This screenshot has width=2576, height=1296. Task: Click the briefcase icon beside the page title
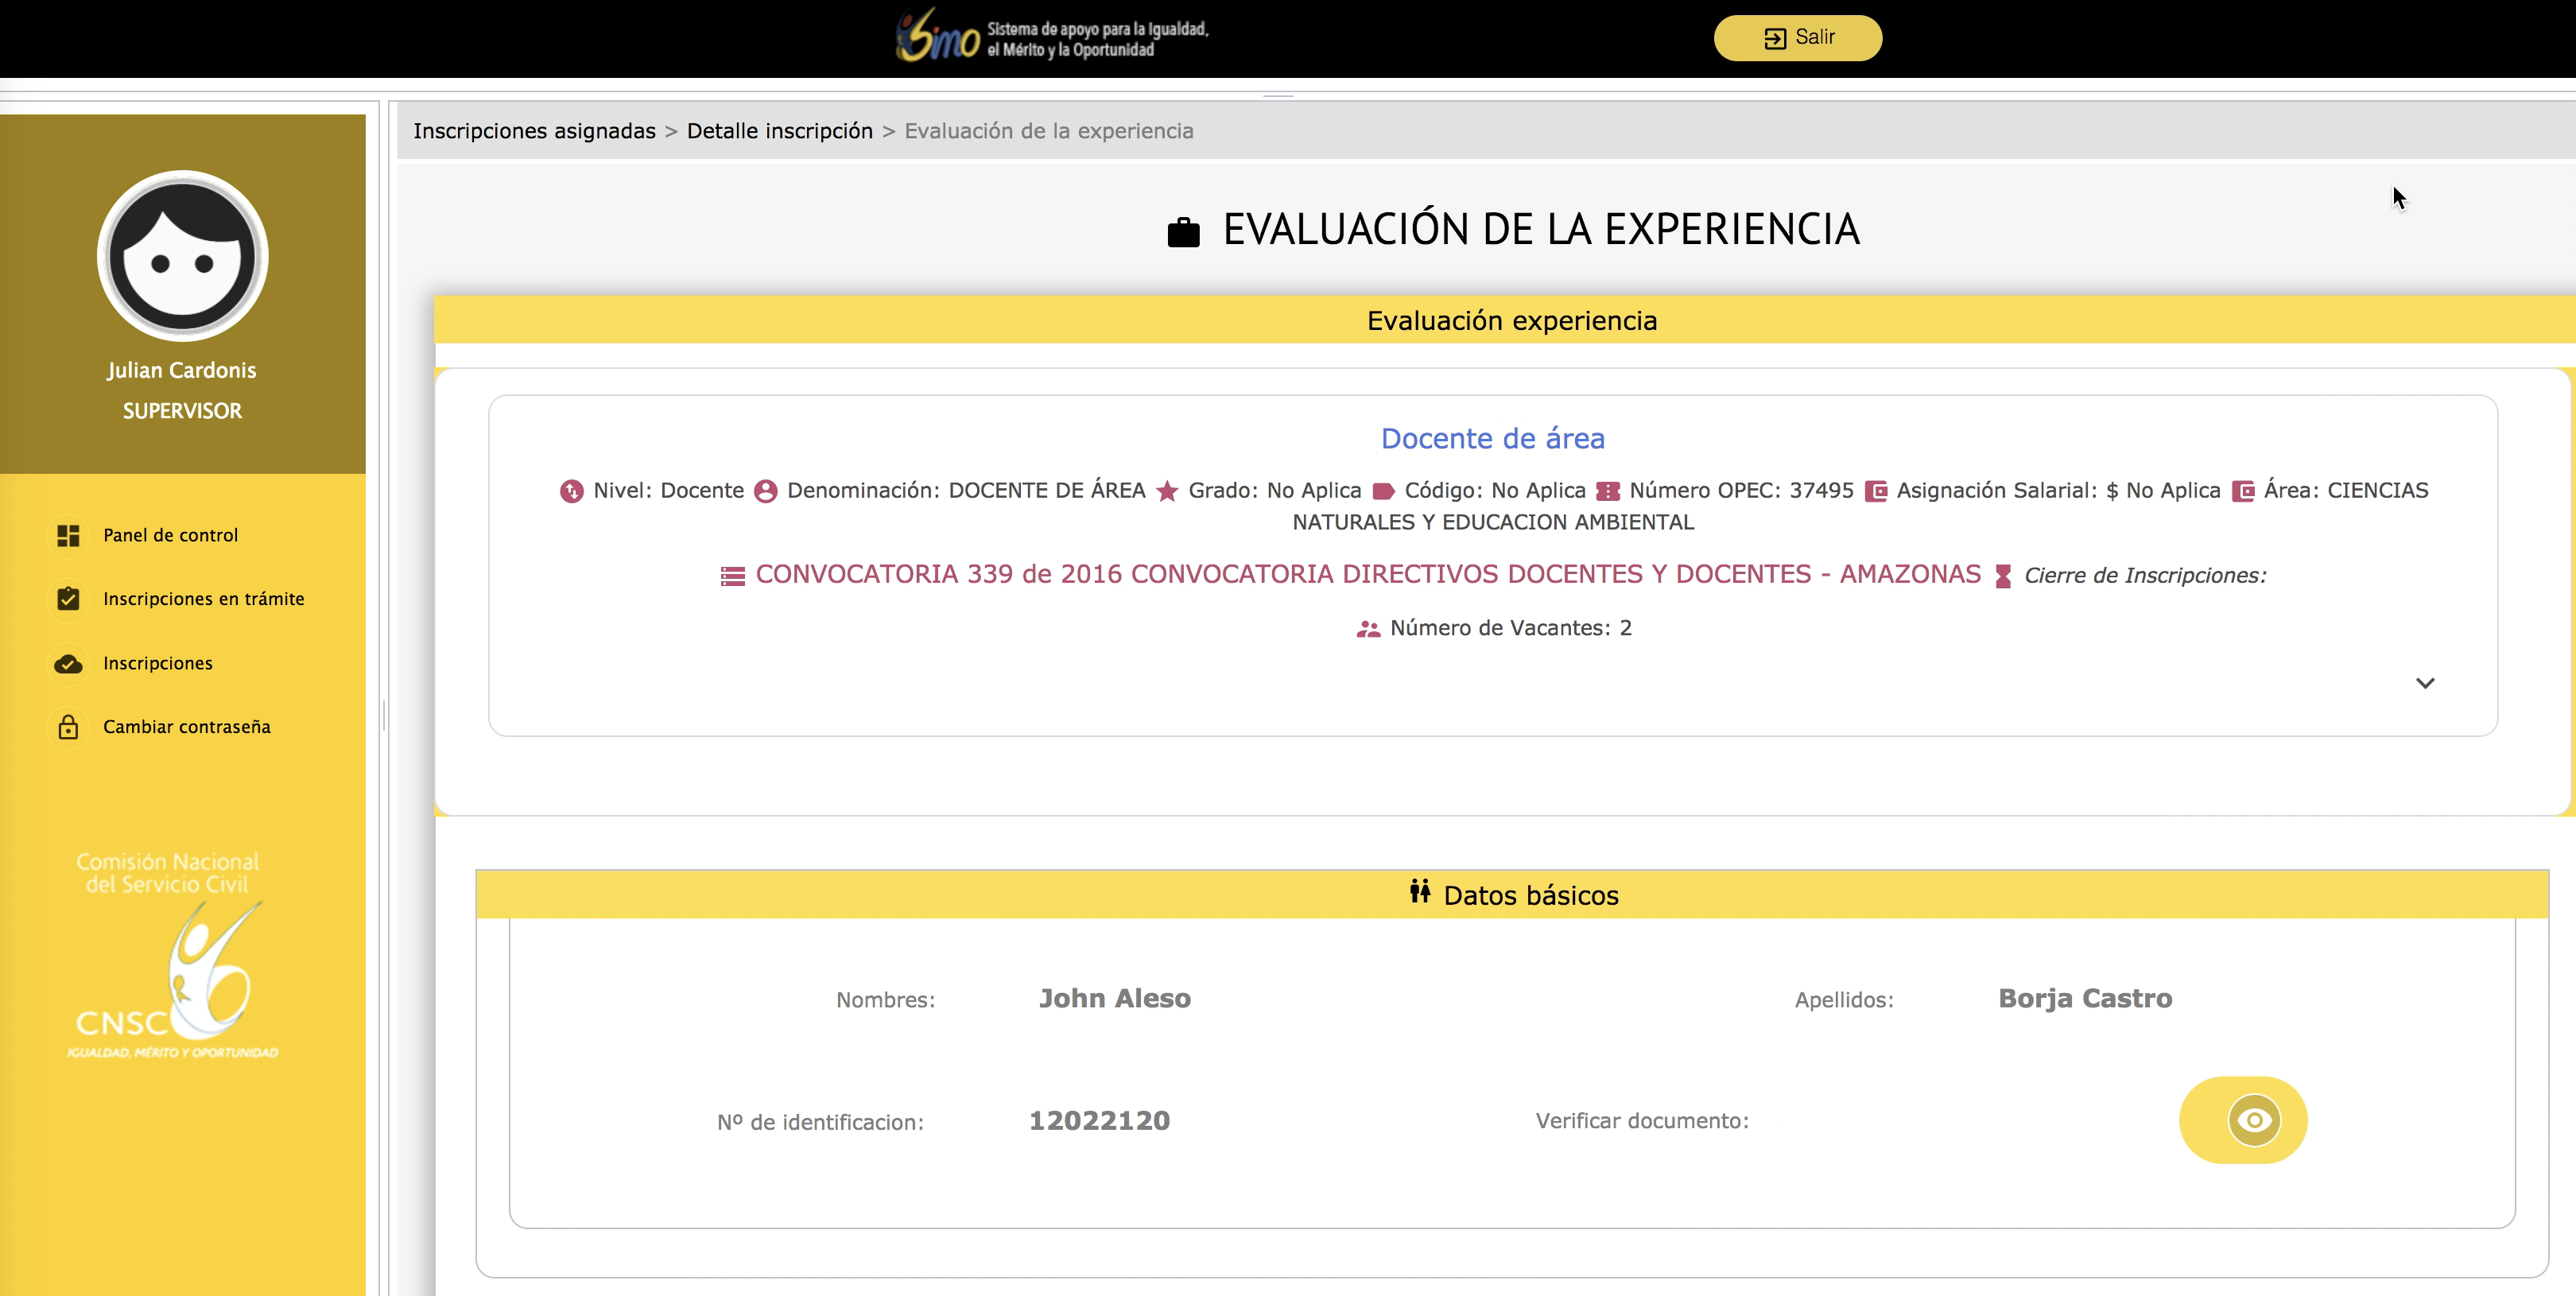point(1183,232)
